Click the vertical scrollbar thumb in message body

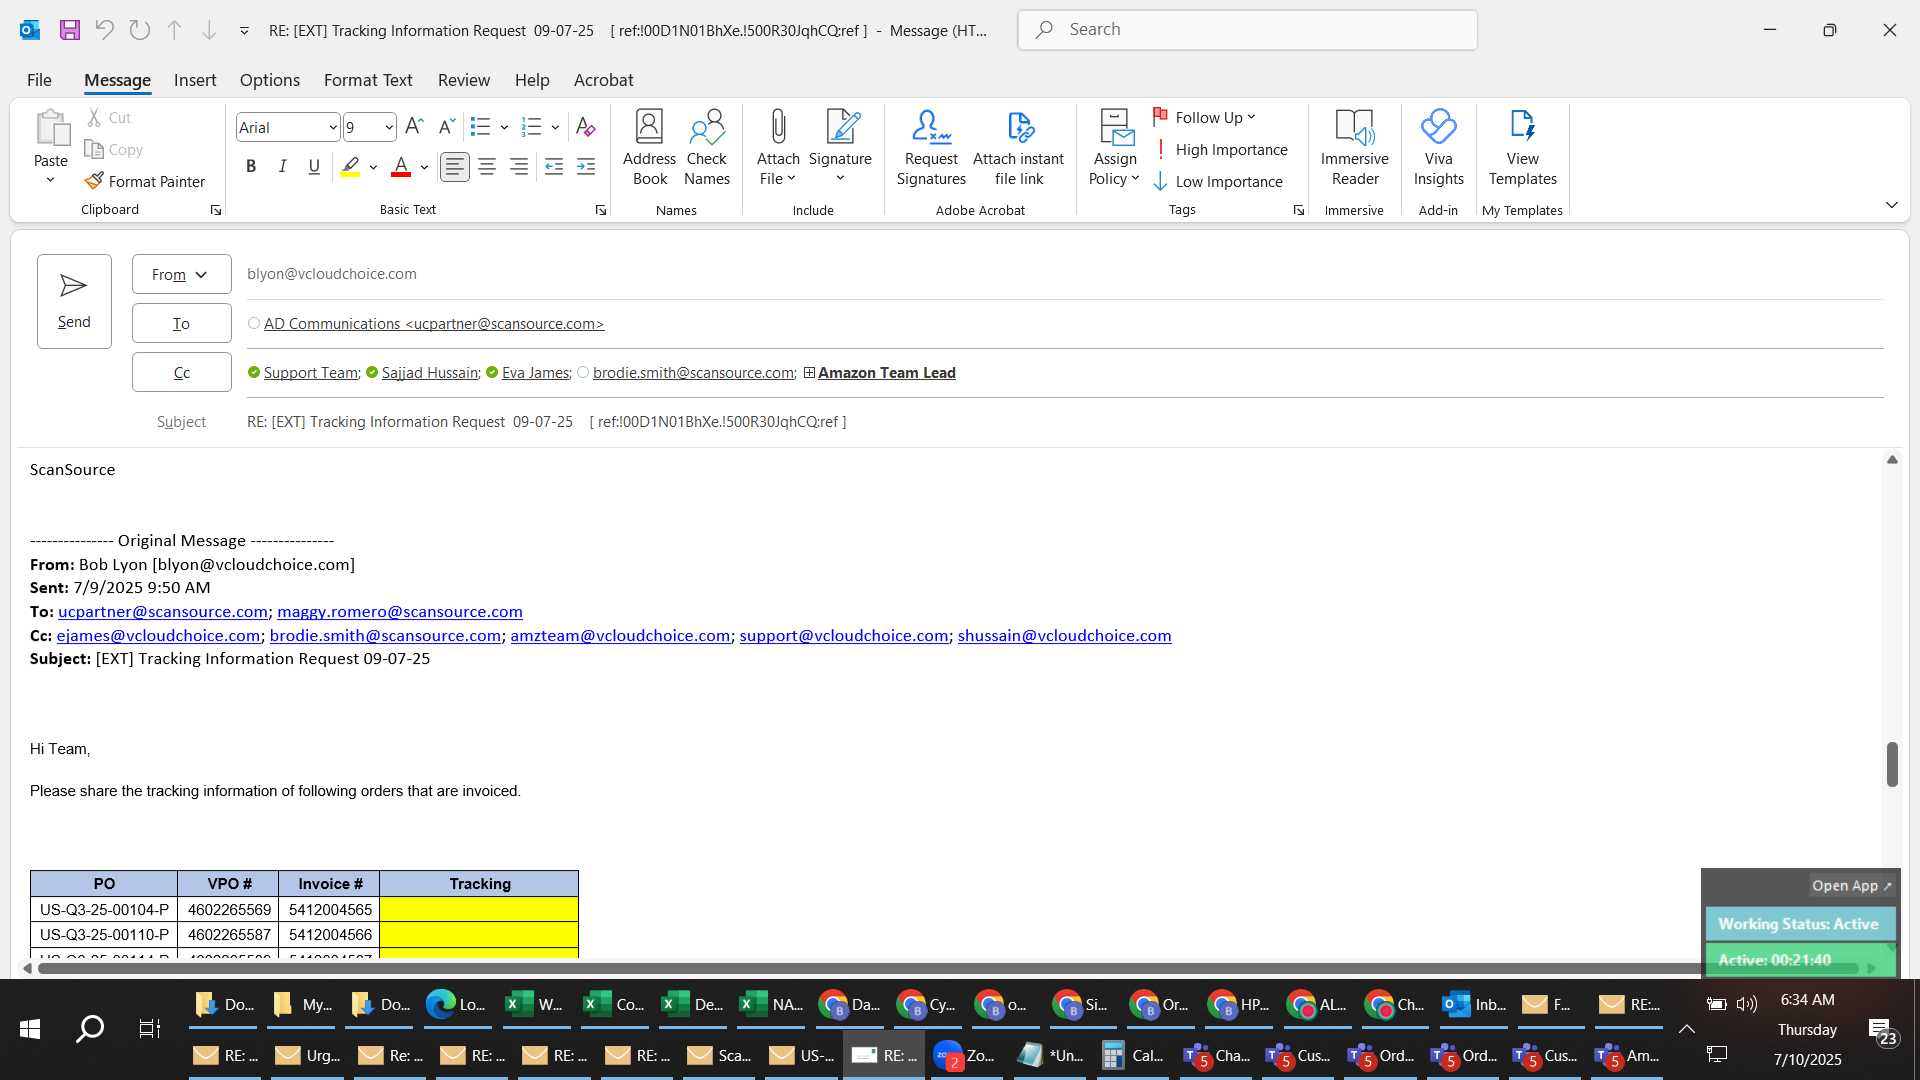pos(1892,764)
